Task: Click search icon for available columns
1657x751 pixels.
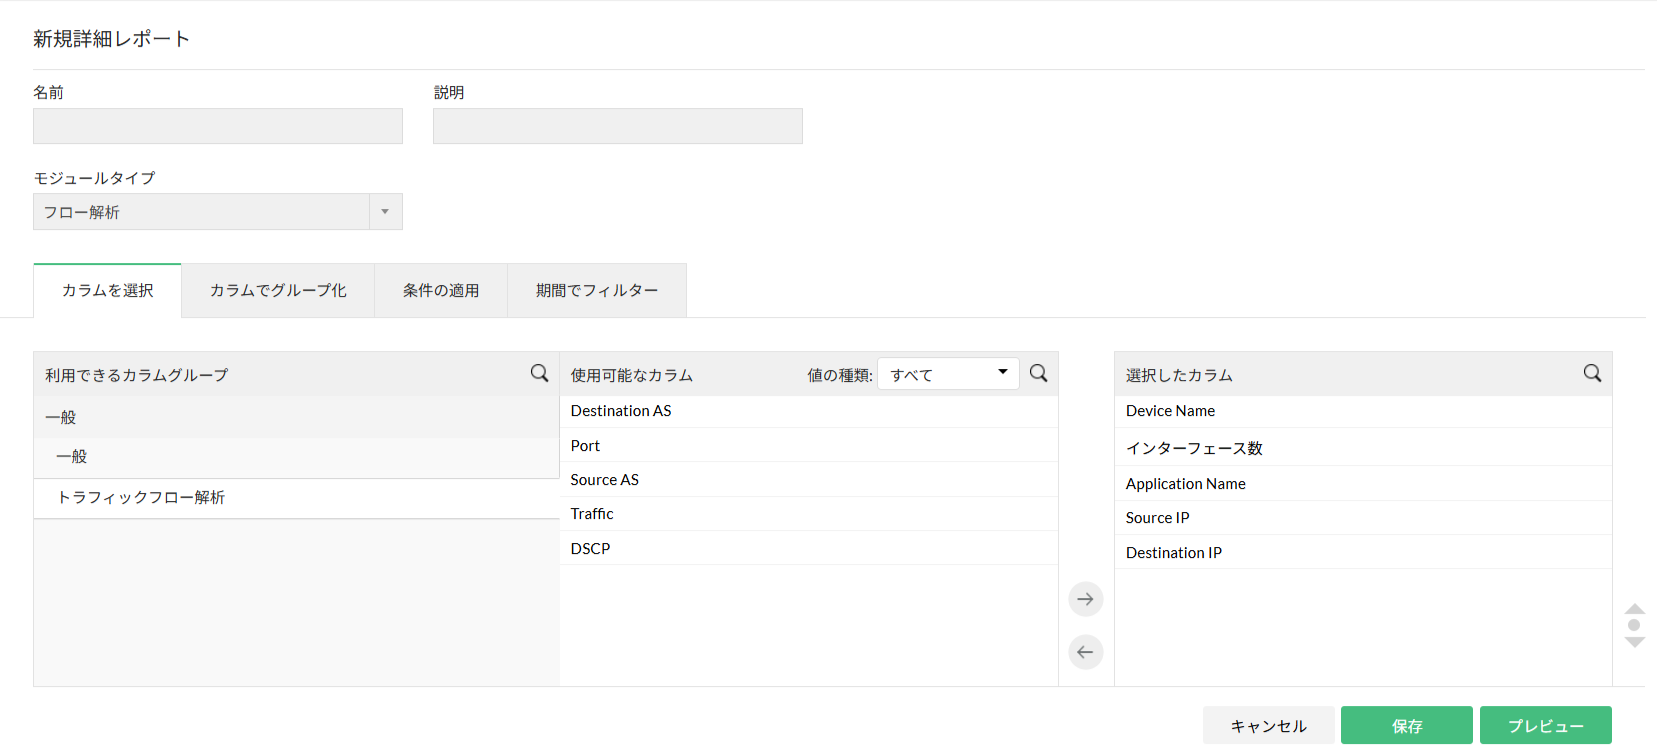Action: tap(1039, 373)
